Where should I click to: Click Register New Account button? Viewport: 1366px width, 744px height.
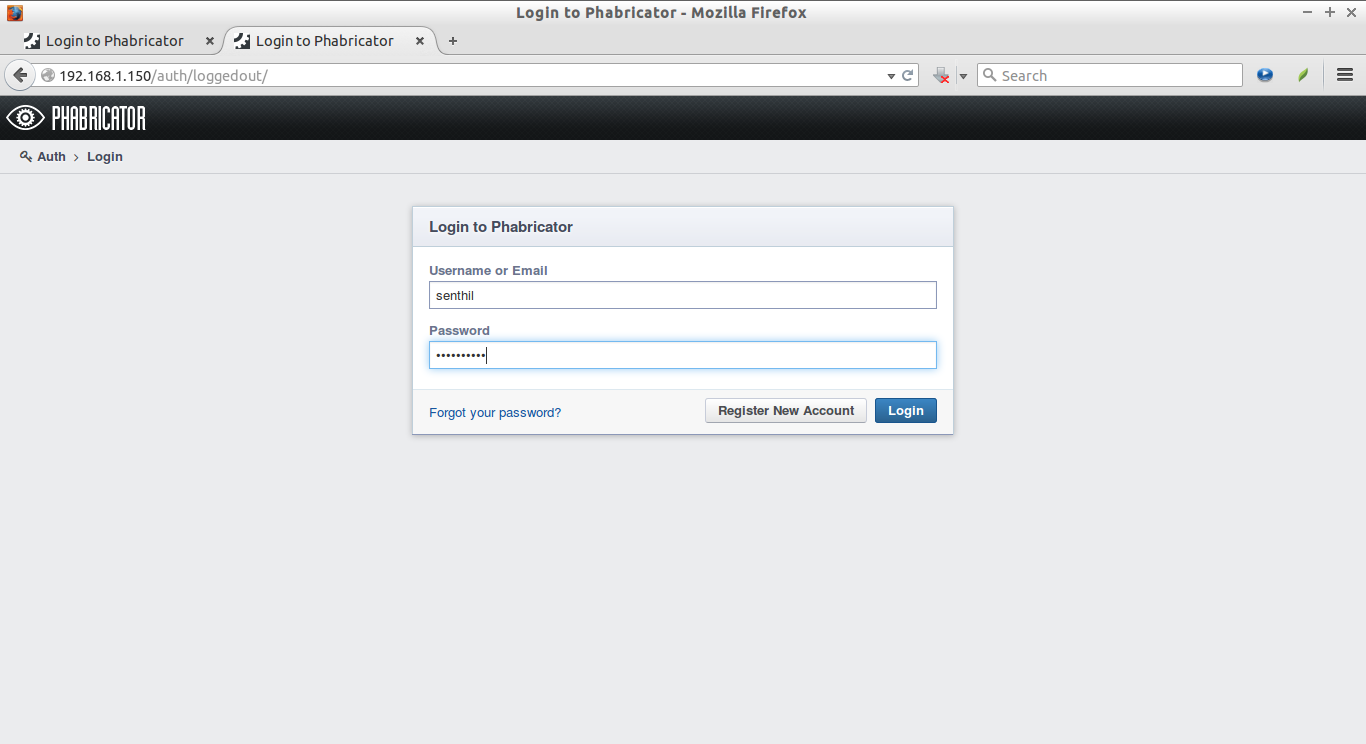point(786,410)
